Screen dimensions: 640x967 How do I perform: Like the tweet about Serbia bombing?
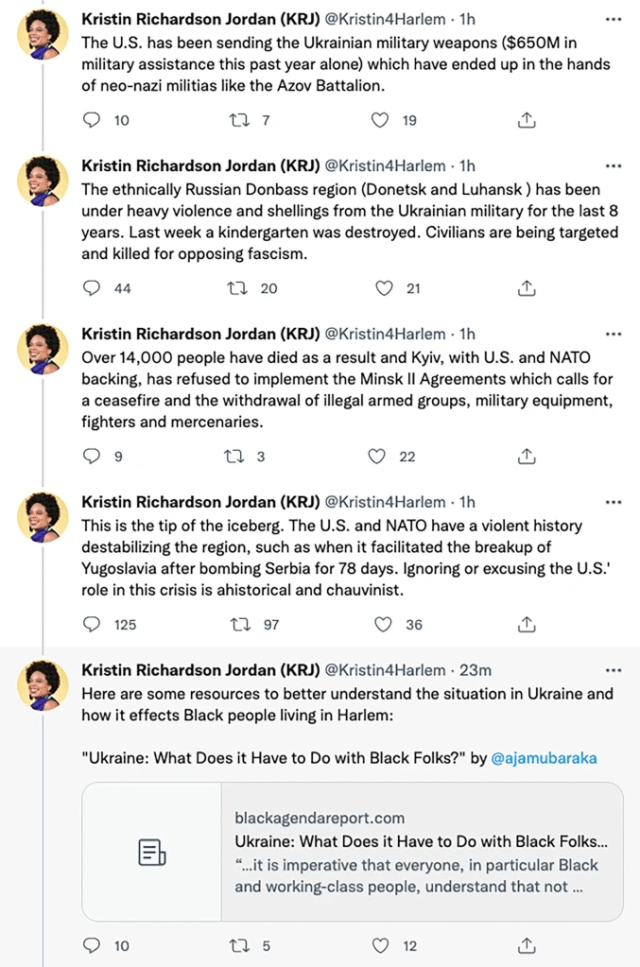(x=380, y=624)
